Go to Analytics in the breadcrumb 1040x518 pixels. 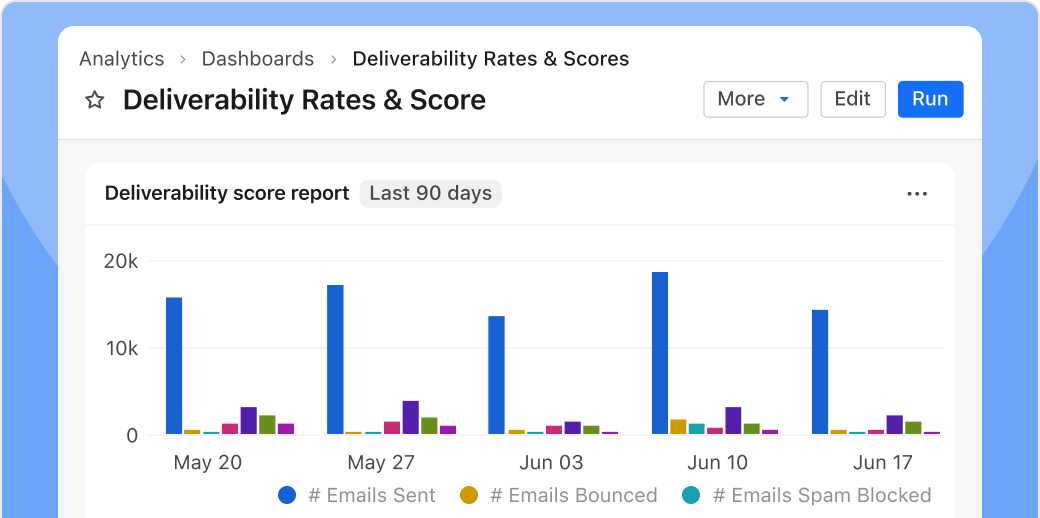(121, 59)
